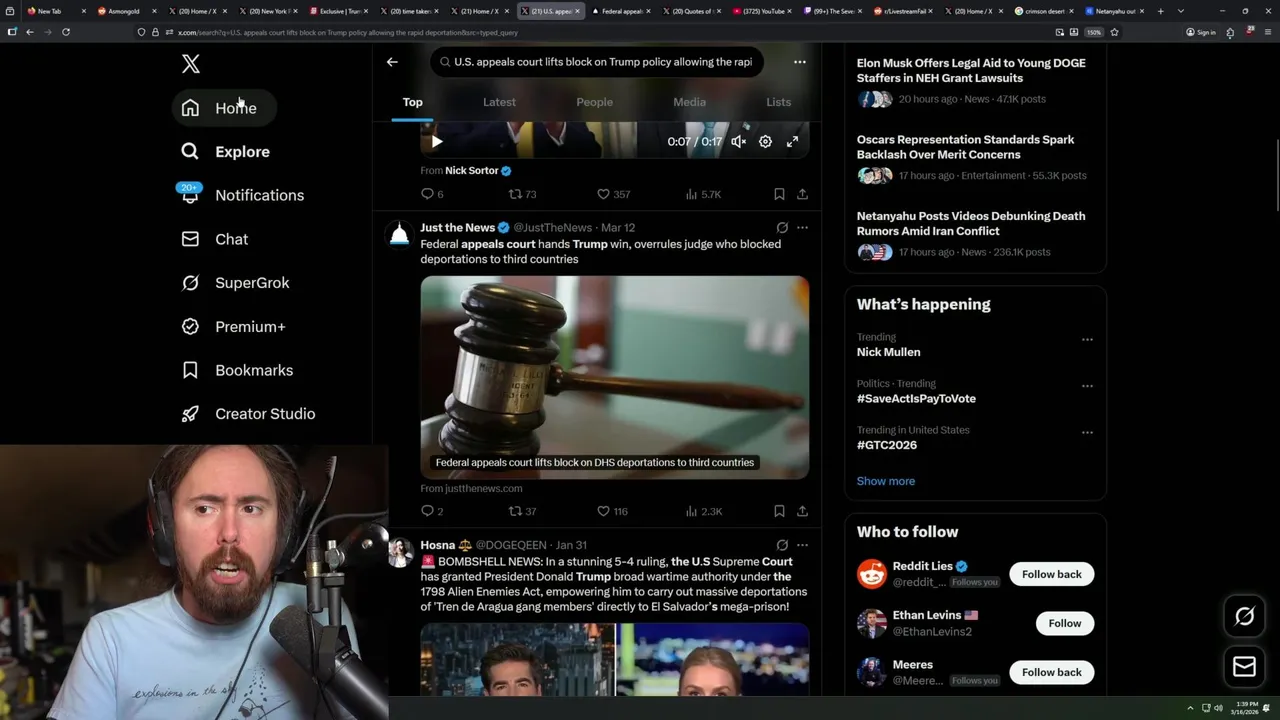The image size is (1280, 720).
Task: Open Explore in the sidebar
Action: point(226,152)
